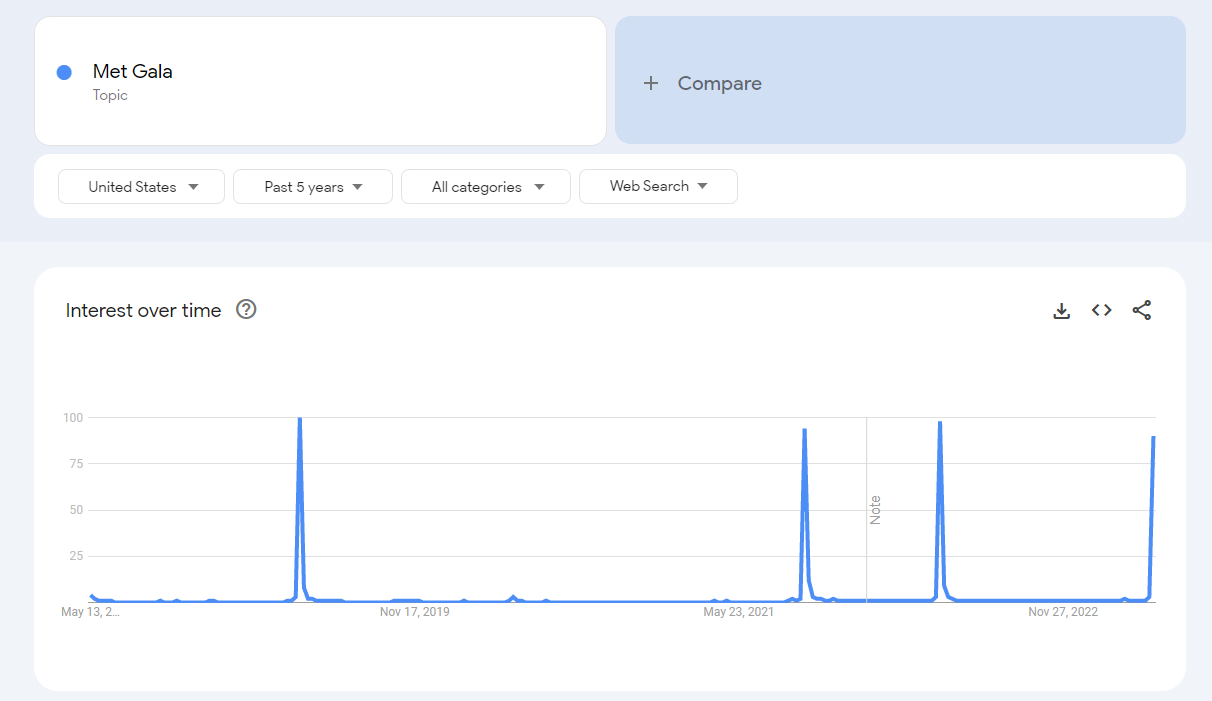1212x701 pixels.
Task: Click the Note marker on the chart
Action: click(x=875, y=510)
